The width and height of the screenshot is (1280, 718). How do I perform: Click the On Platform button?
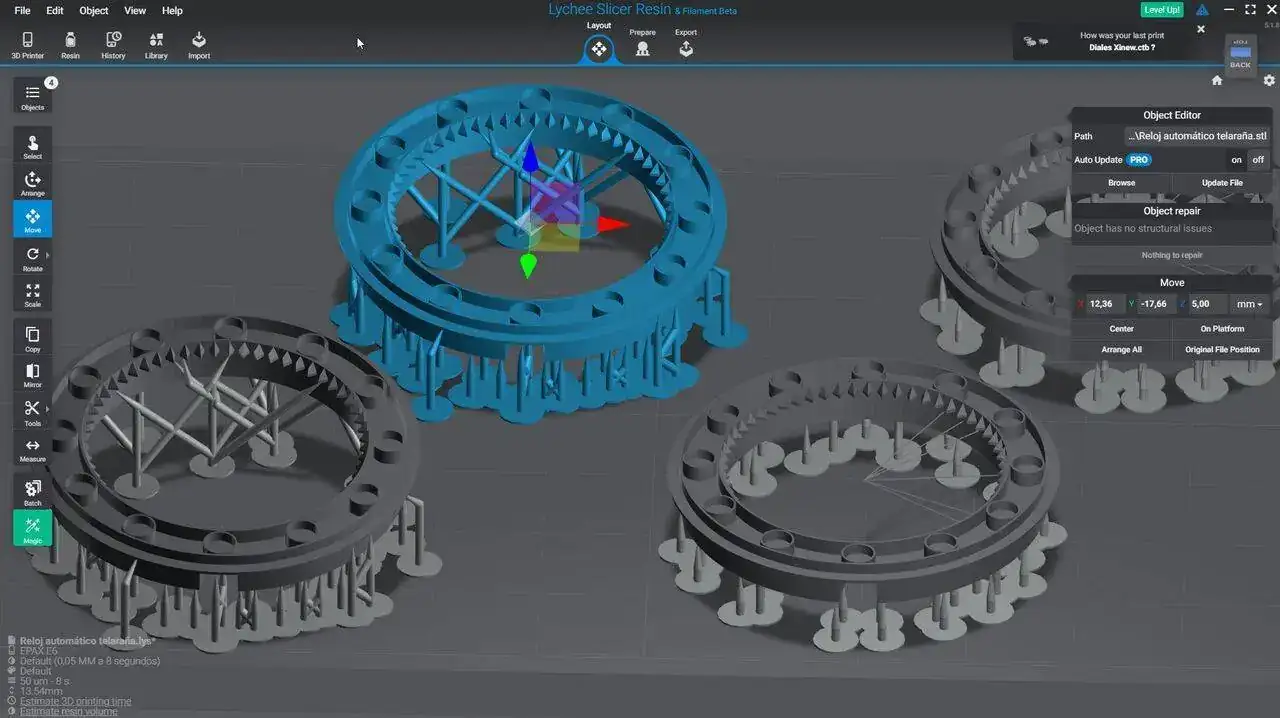coord(1222,328)
